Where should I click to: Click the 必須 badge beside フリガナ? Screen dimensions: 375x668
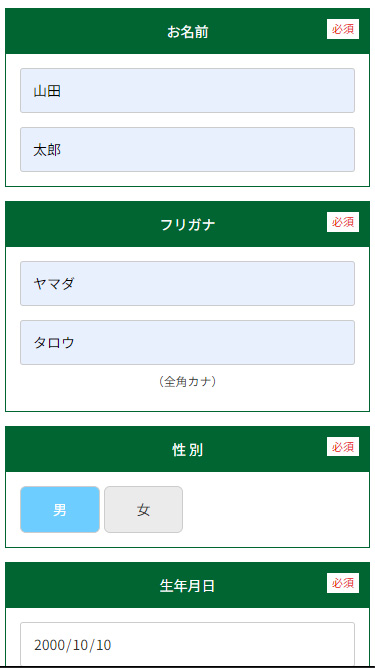(343, 222)
